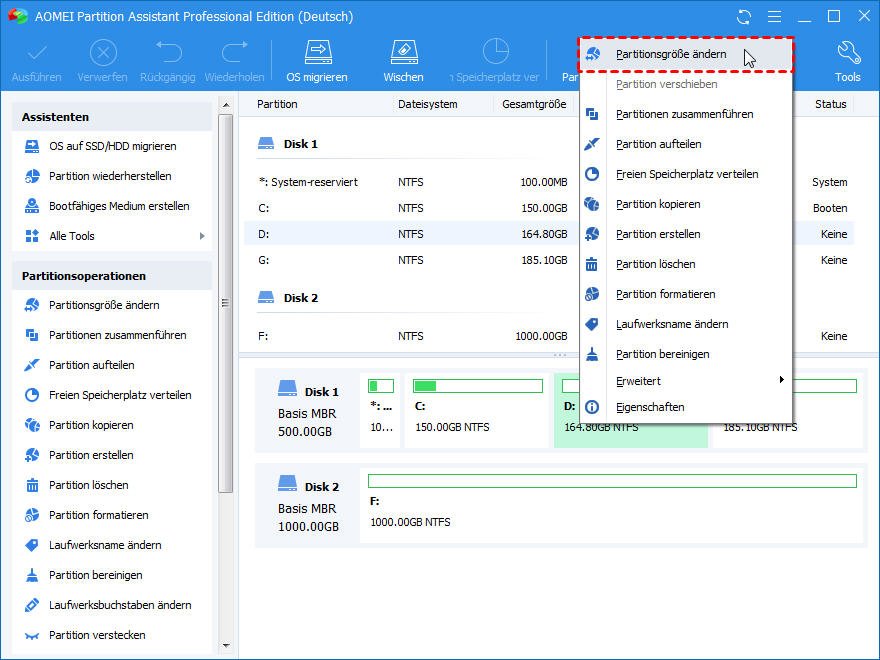
Task: Choose Partition formatieren in context menu
Action: 686,295
